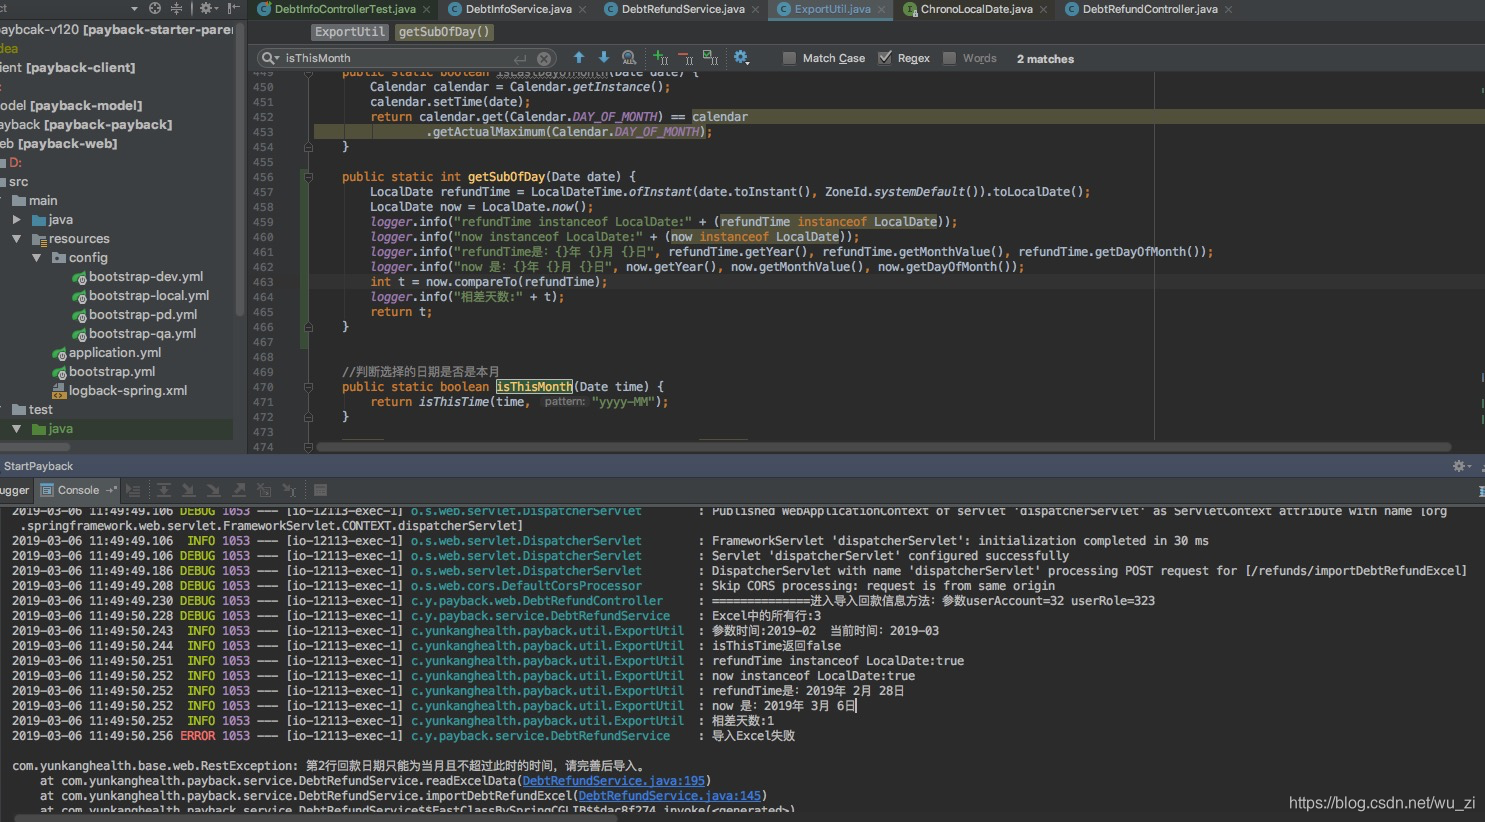This screenshot has width=1485, height=822.
Task: Add selection for next occurrence icon
Action: (x=661, y=58)
